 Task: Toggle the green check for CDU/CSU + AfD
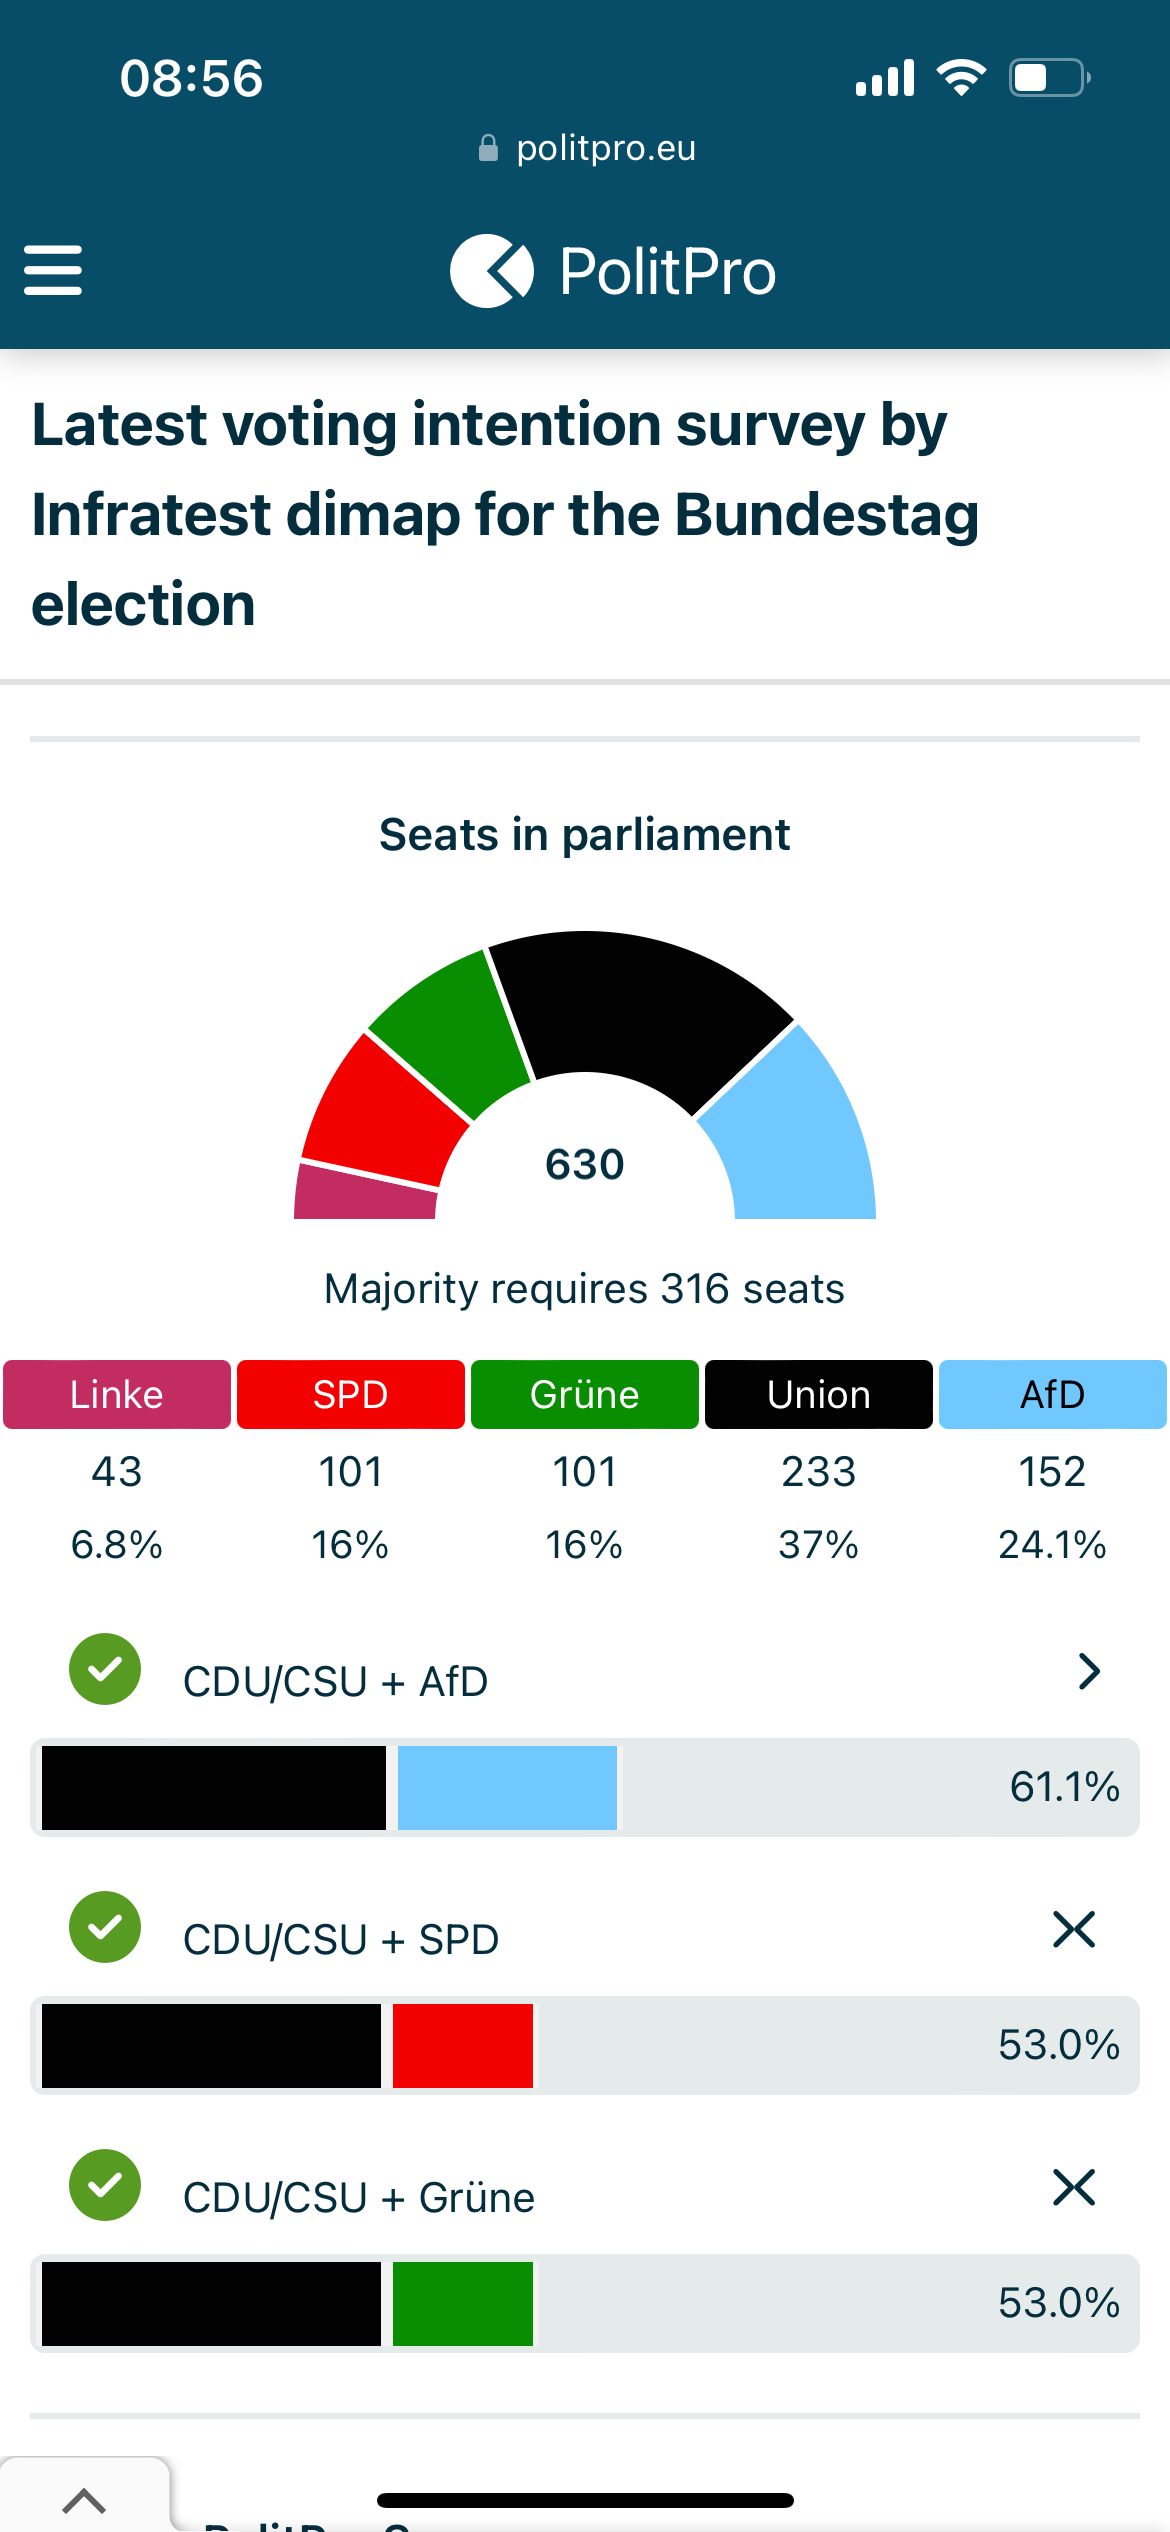click(x=105, y=1669)
